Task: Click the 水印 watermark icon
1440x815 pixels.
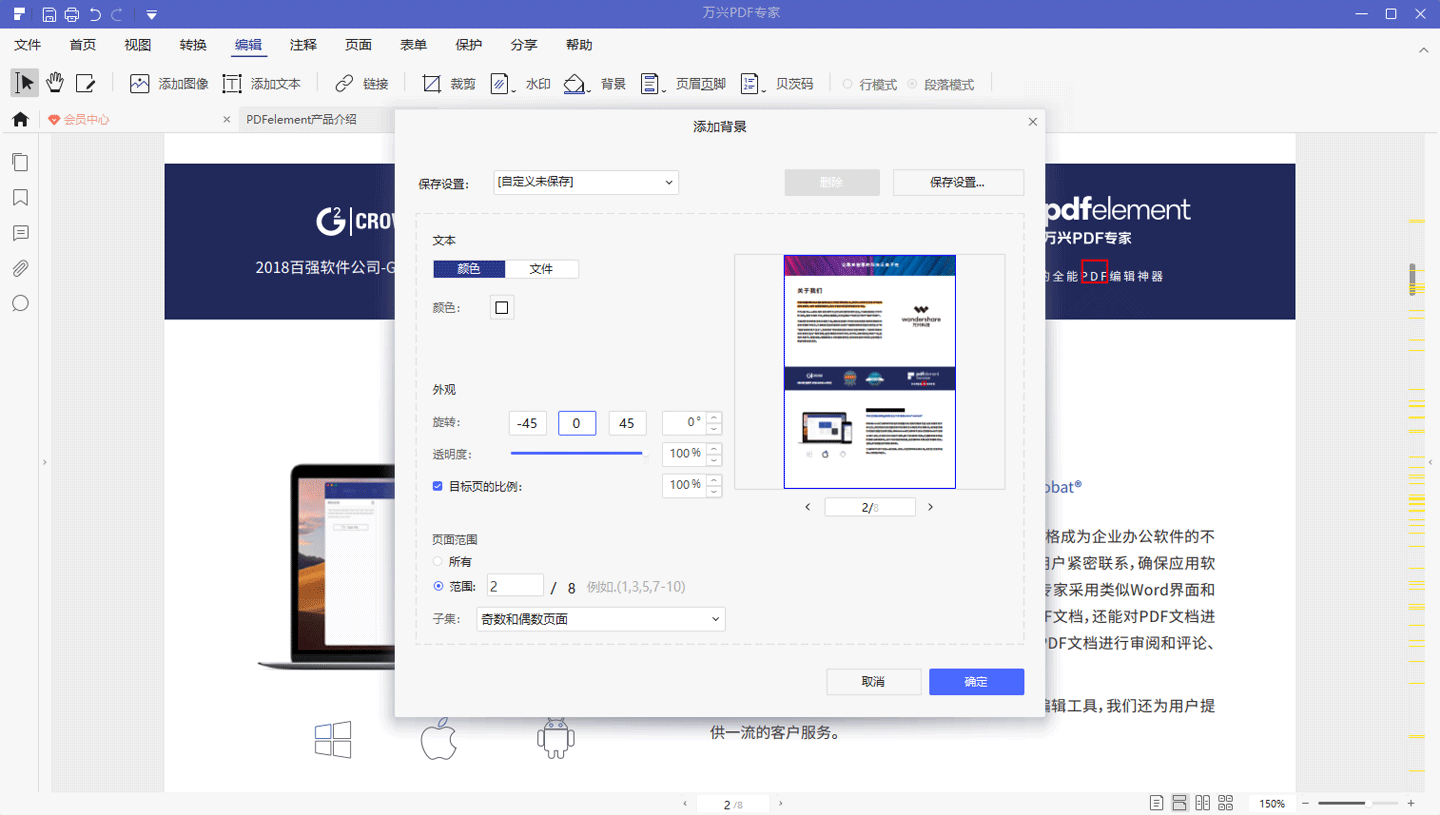Action: [501, 84]
